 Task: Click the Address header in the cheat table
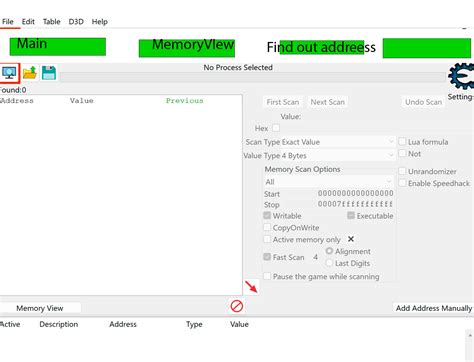(123, 324)
